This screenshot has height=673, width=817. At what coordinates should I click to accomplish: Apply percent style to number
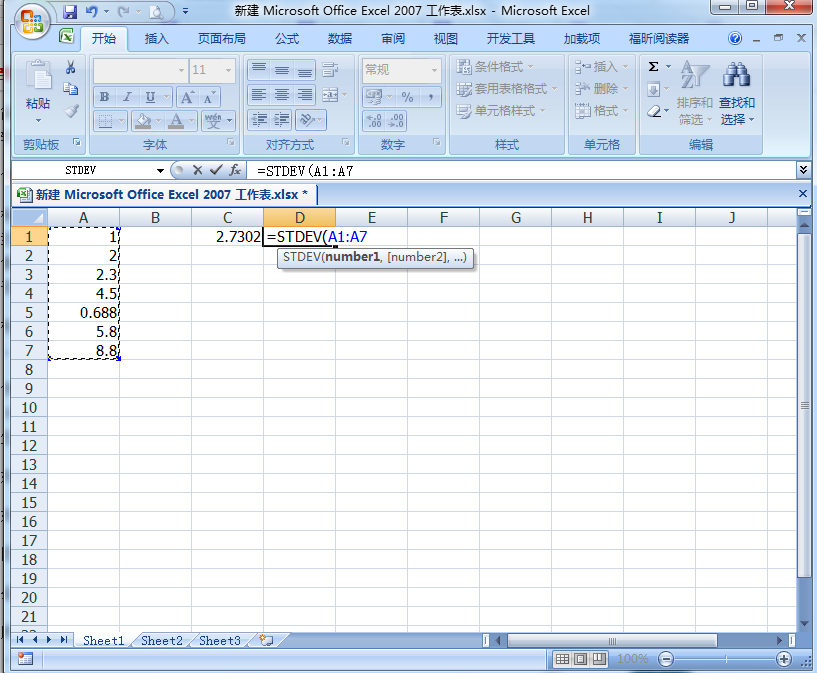tap(407, 97)
